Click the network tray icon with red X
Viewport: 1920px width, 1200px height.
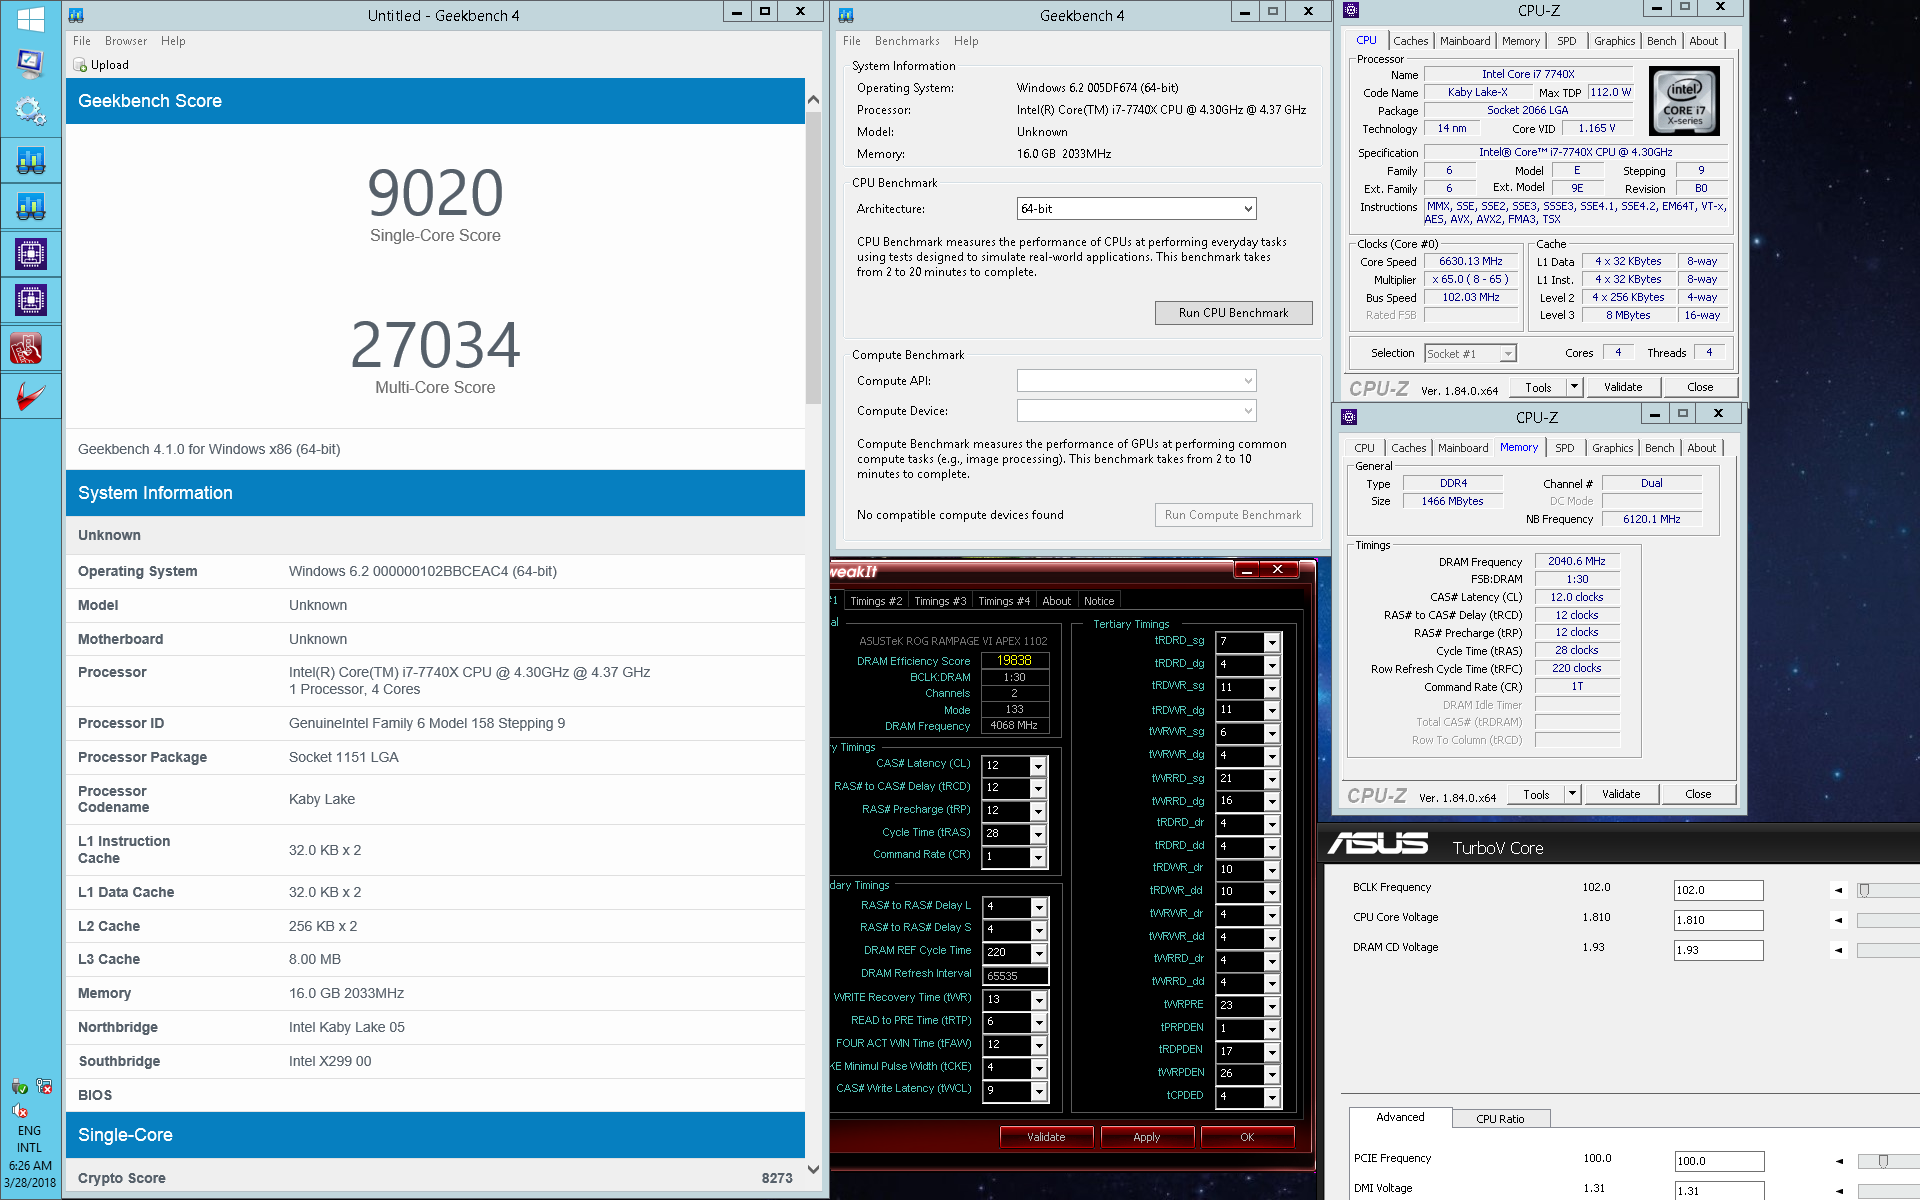pyautogui.click(x=44, y=1086)
